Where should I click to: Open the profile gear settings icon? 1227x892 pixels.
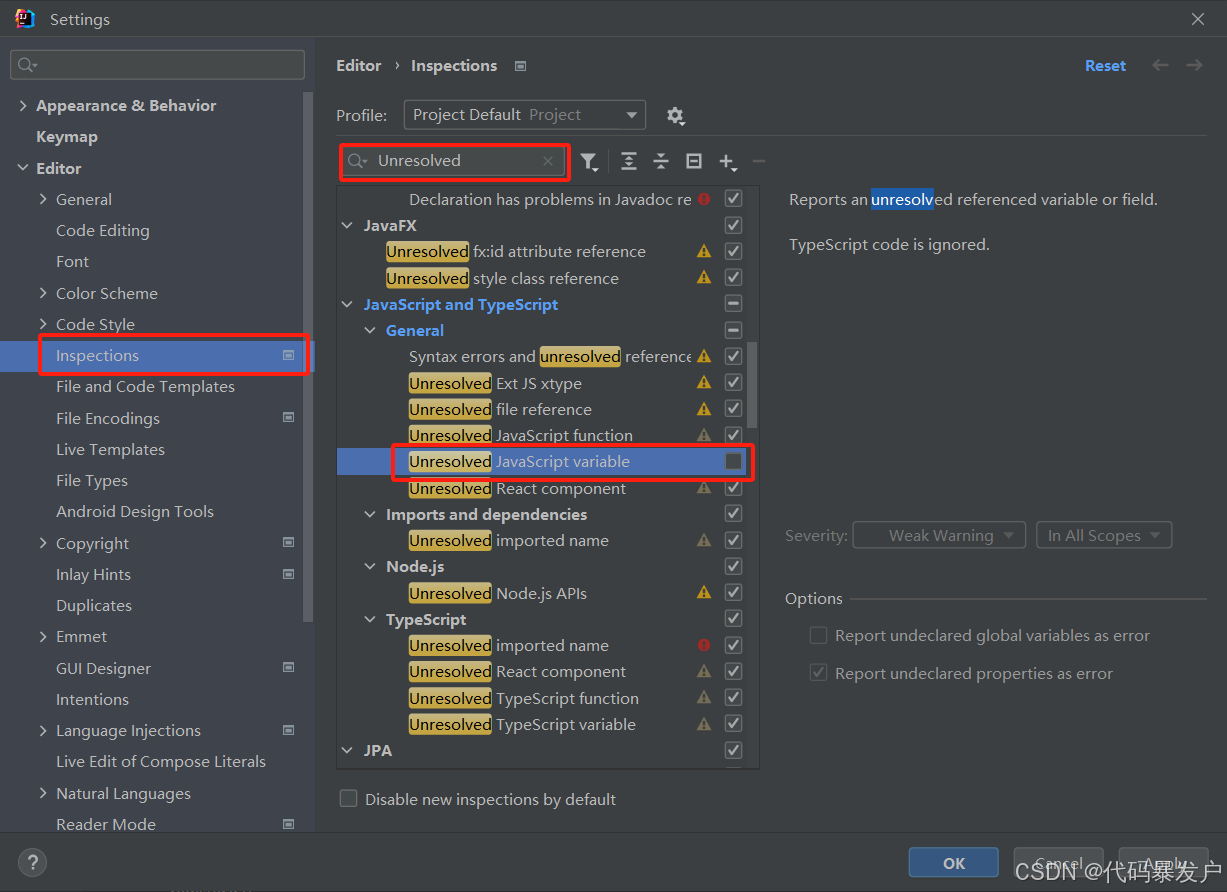click(x=675, y=116)
